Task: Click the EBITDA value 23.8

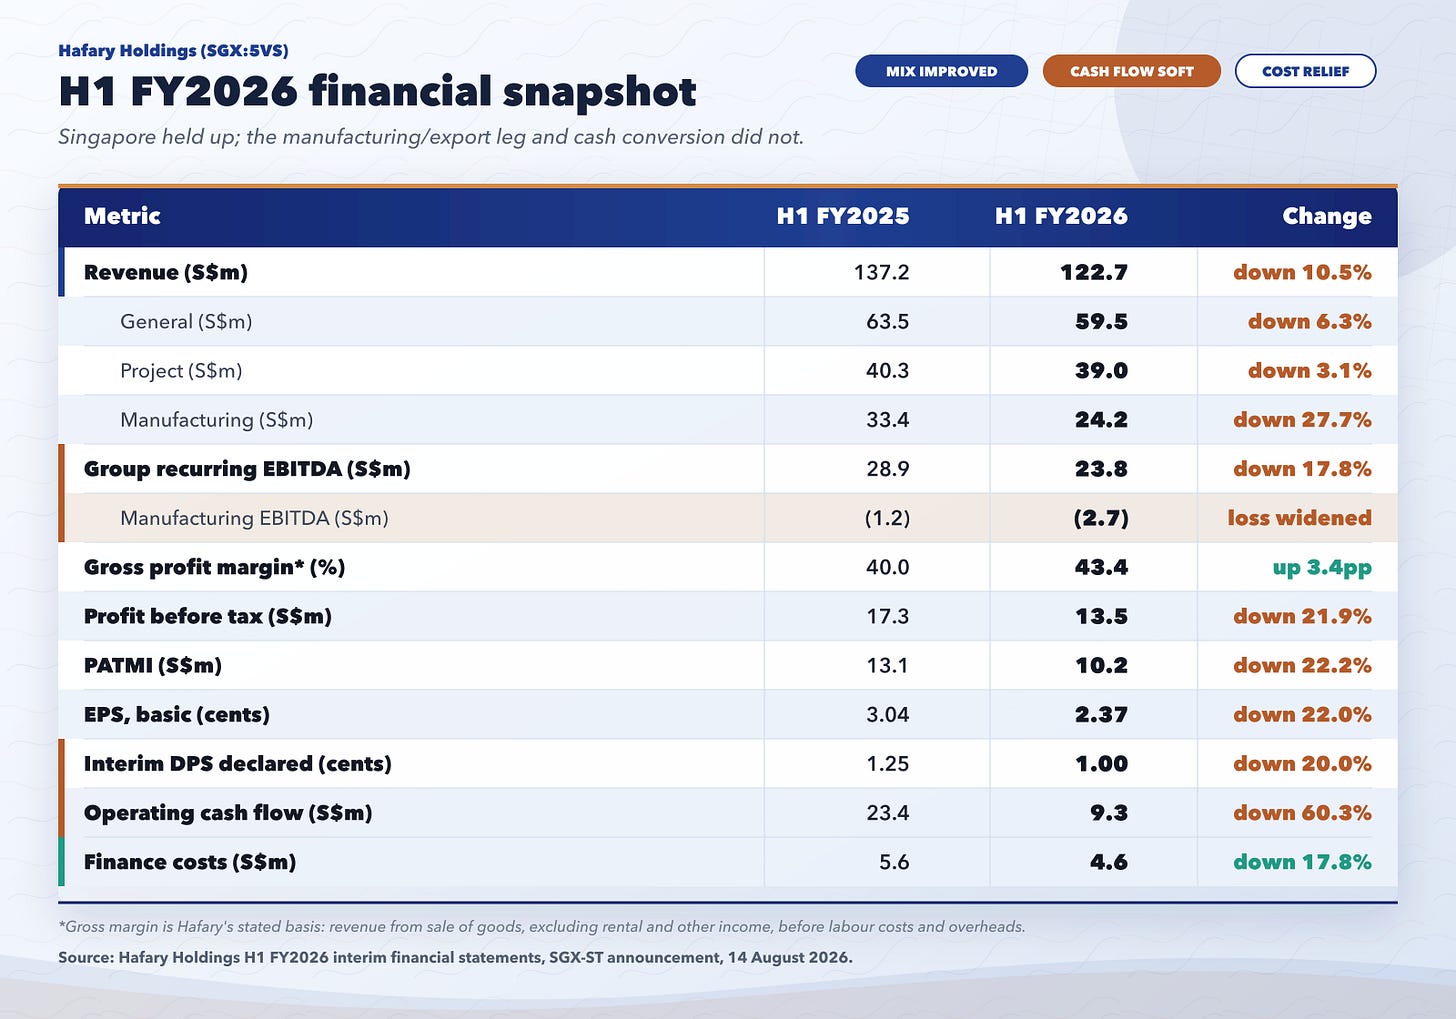Action: pyautogui.click(x=1101, y=468)
